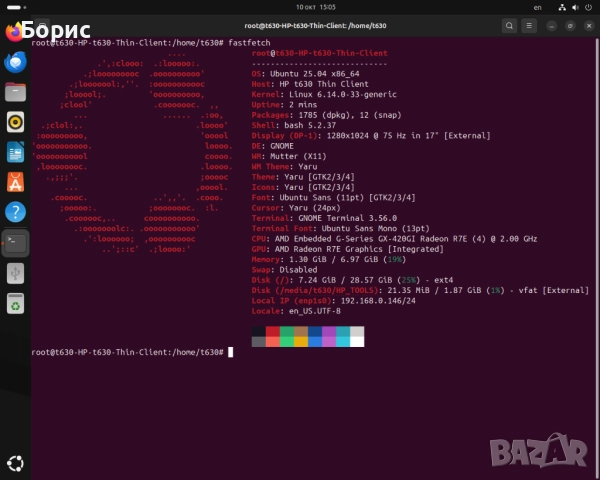
Task: Click the white color block in fastfetch palette
Action: click(x=356, y=341)
